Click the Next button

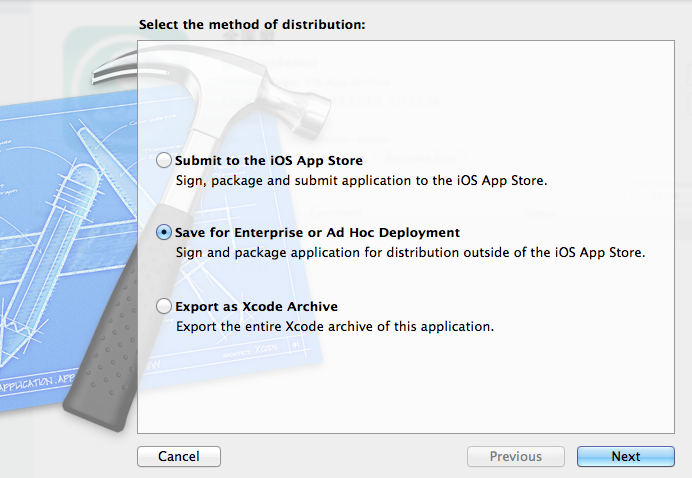[x=626, y=456]
